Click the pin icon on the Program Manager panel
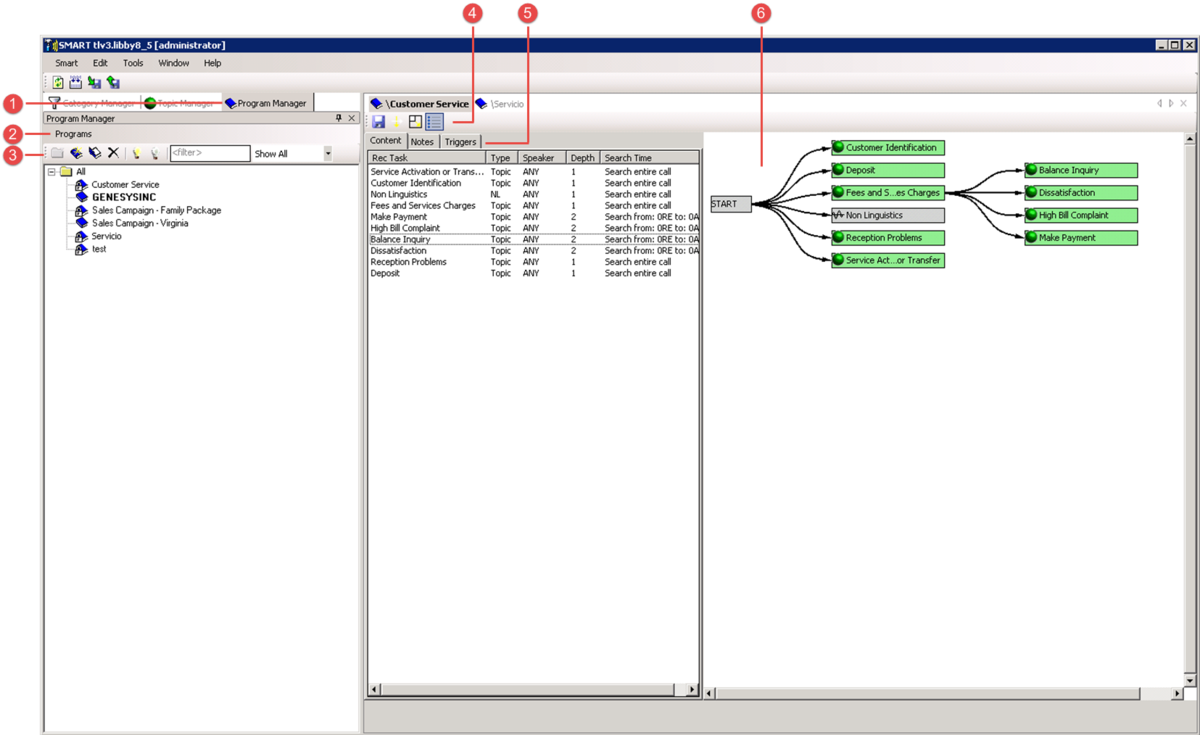1200x735 pixels. (x=337, y=117)
